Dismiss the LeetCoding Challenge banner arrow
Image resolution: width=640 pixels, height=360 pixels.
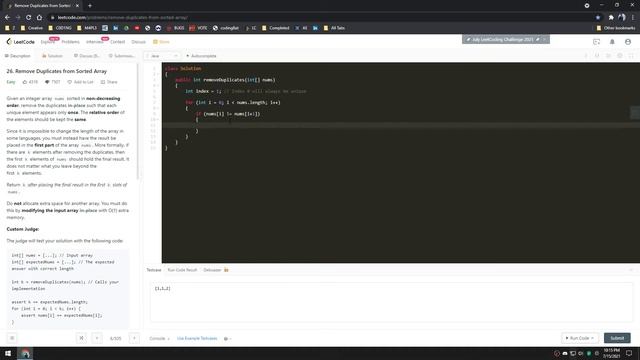[544, 40]
